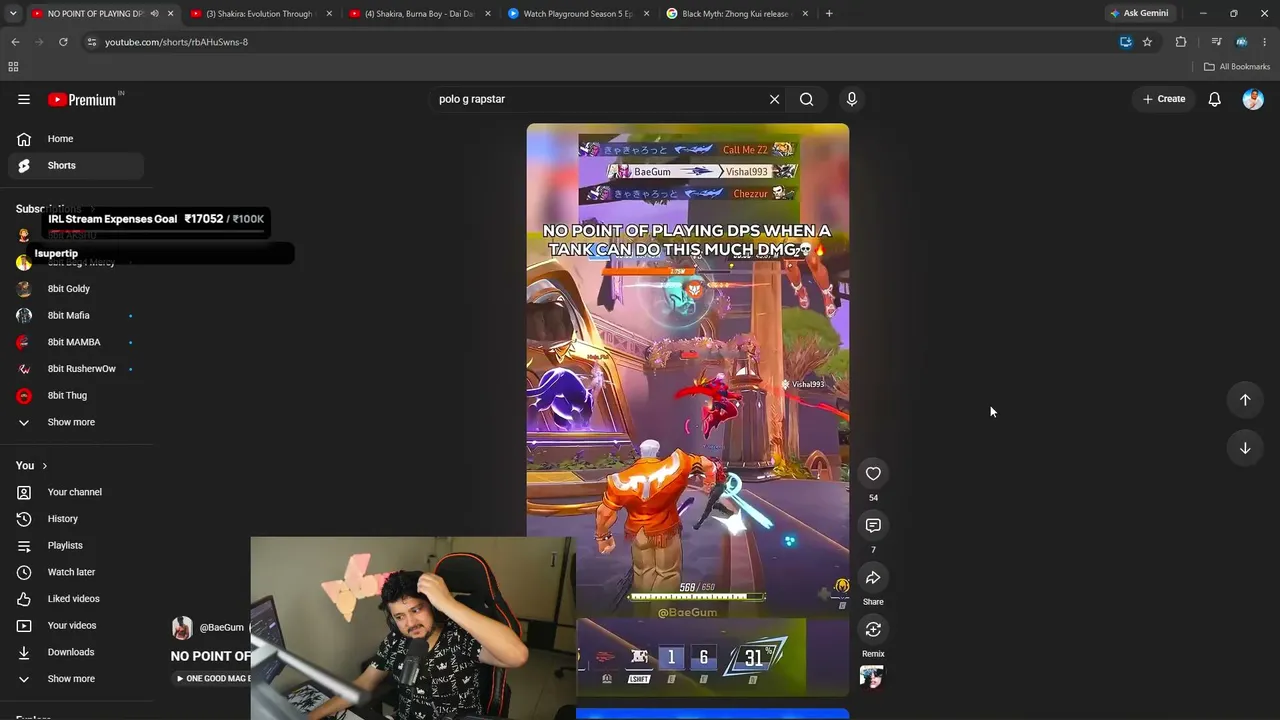
Task: Open the 8bit RusherwOw subscription
Action: (x=76, y=369)
